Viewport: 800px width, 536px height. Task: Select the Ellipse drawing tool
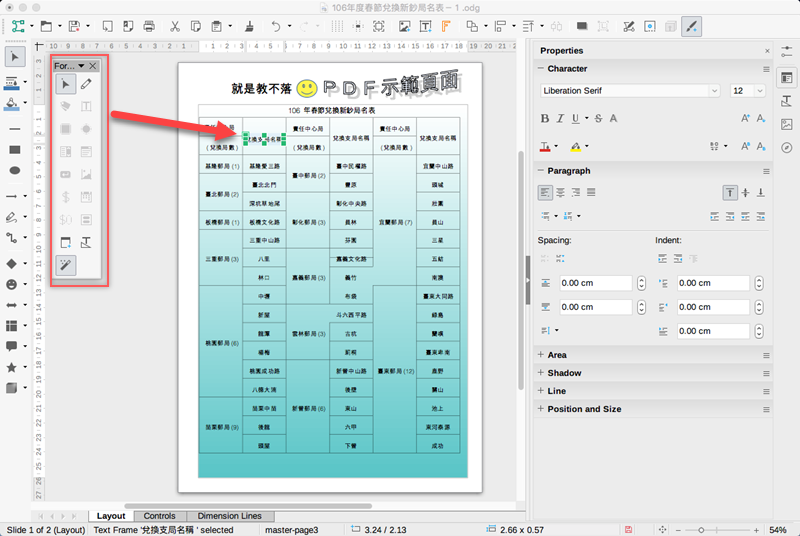(14, 171)
